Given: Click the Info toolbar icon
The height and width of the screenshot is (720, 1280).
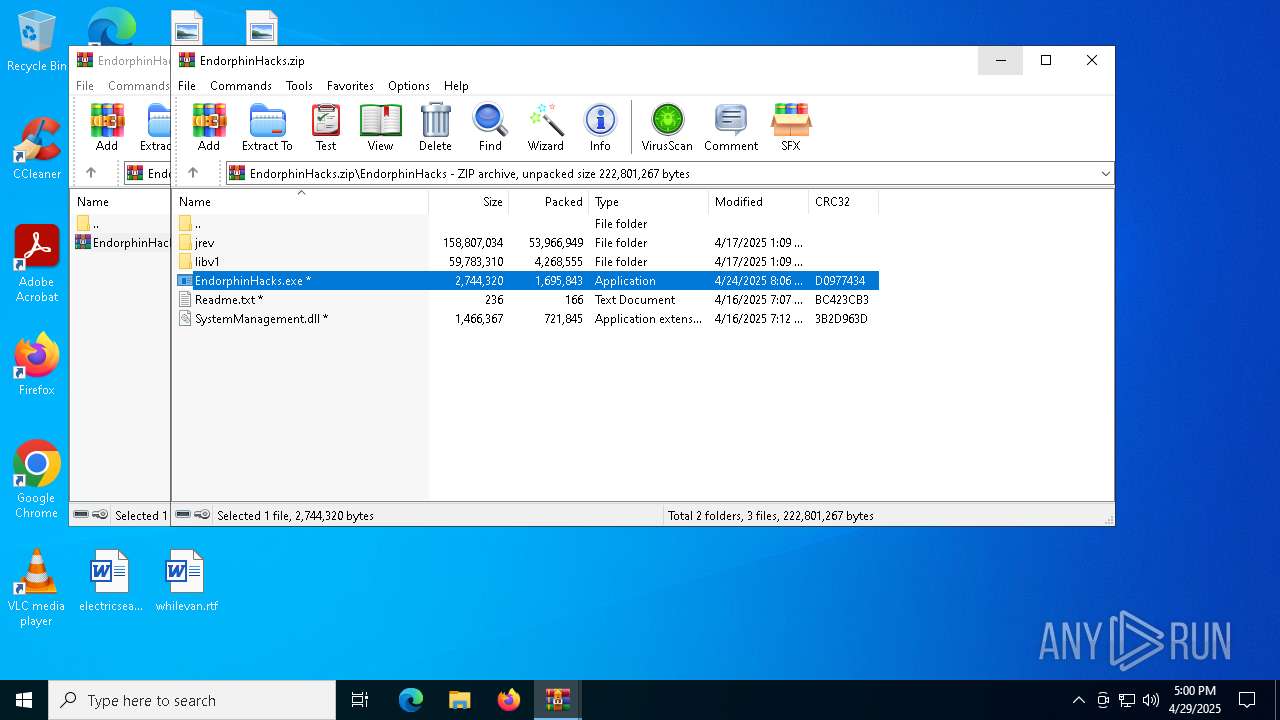Looking at the screenshot, I should [600, 127].
